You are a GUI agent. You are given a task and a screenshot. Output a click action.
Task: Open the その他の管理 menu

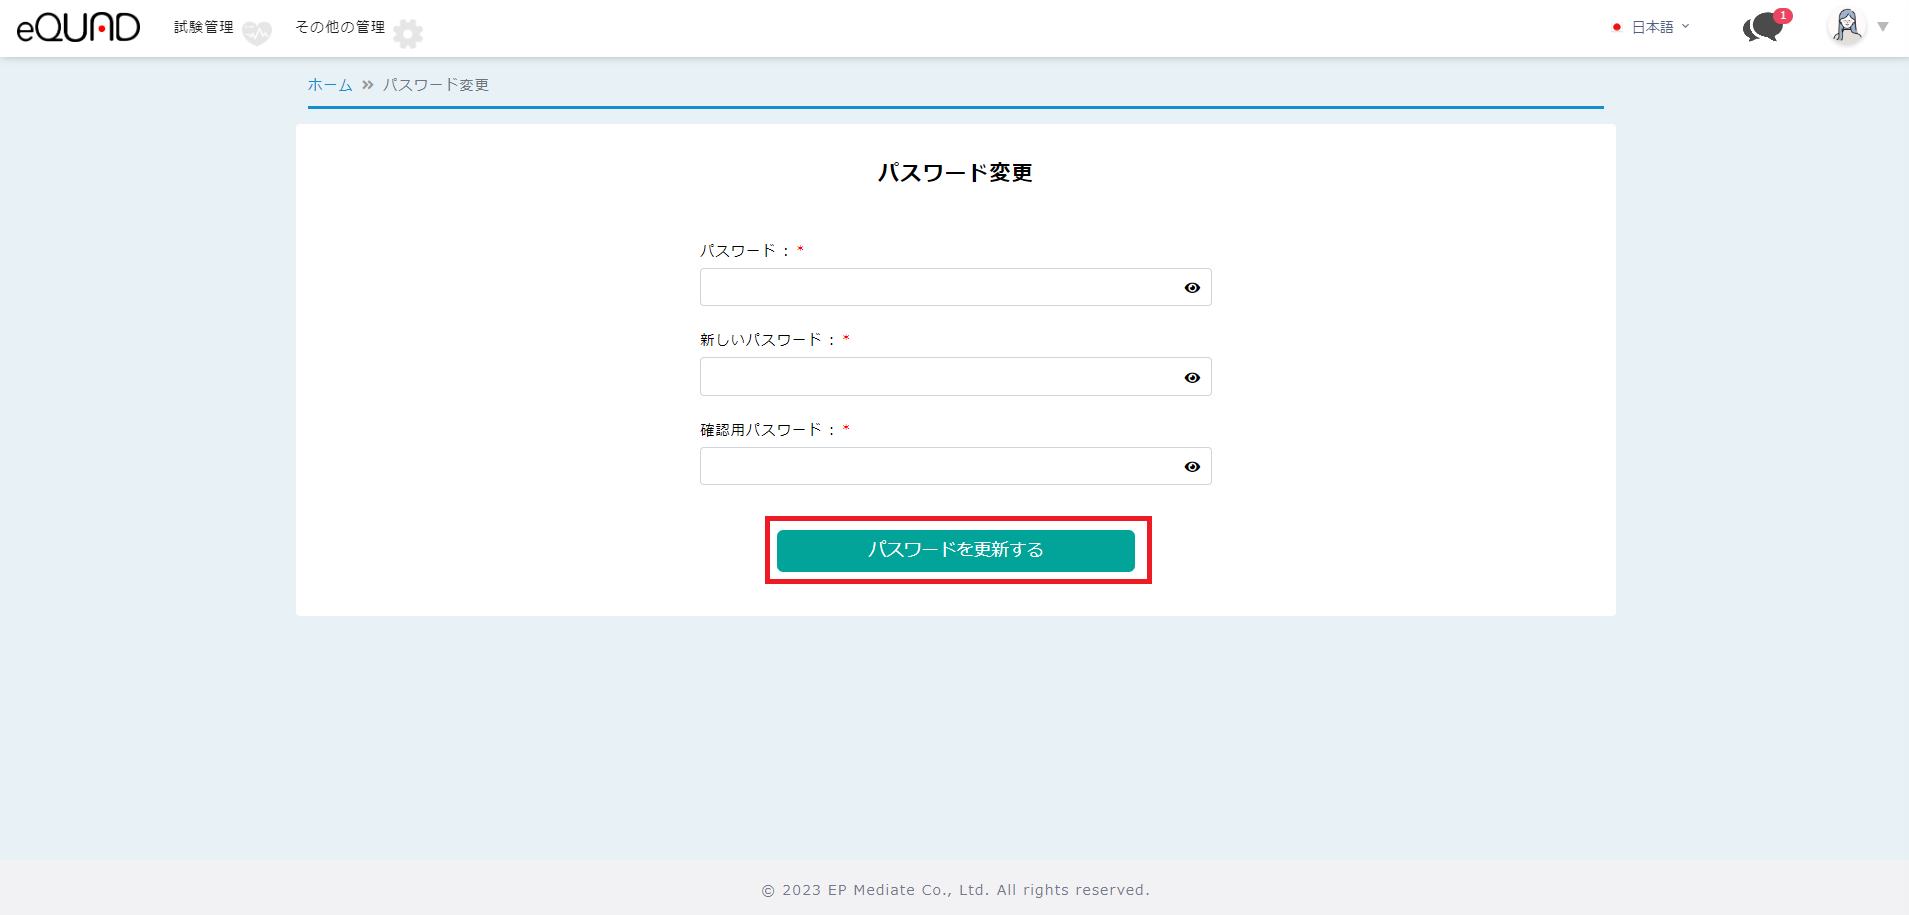340,27
